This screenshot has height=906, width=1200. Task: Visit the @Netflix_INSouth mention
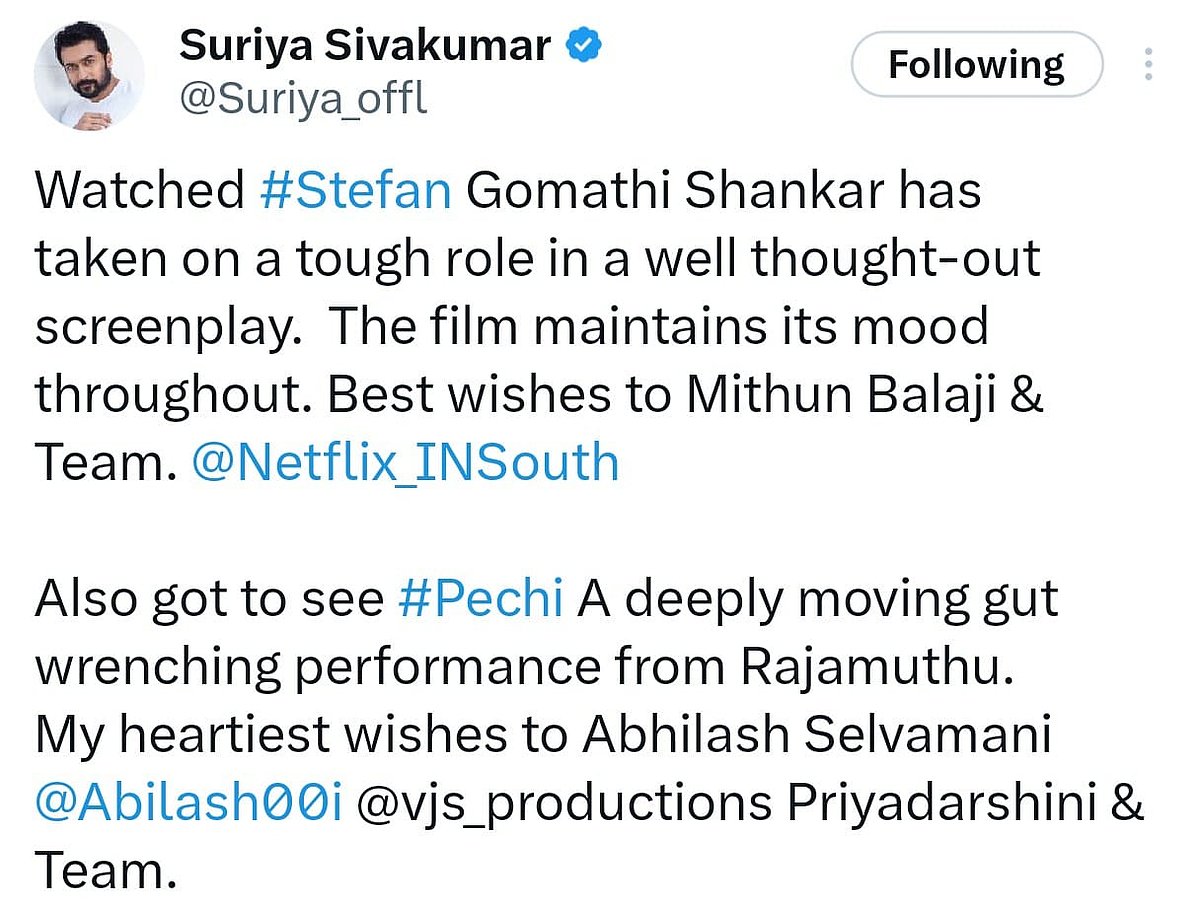click(x=404, y=463)
